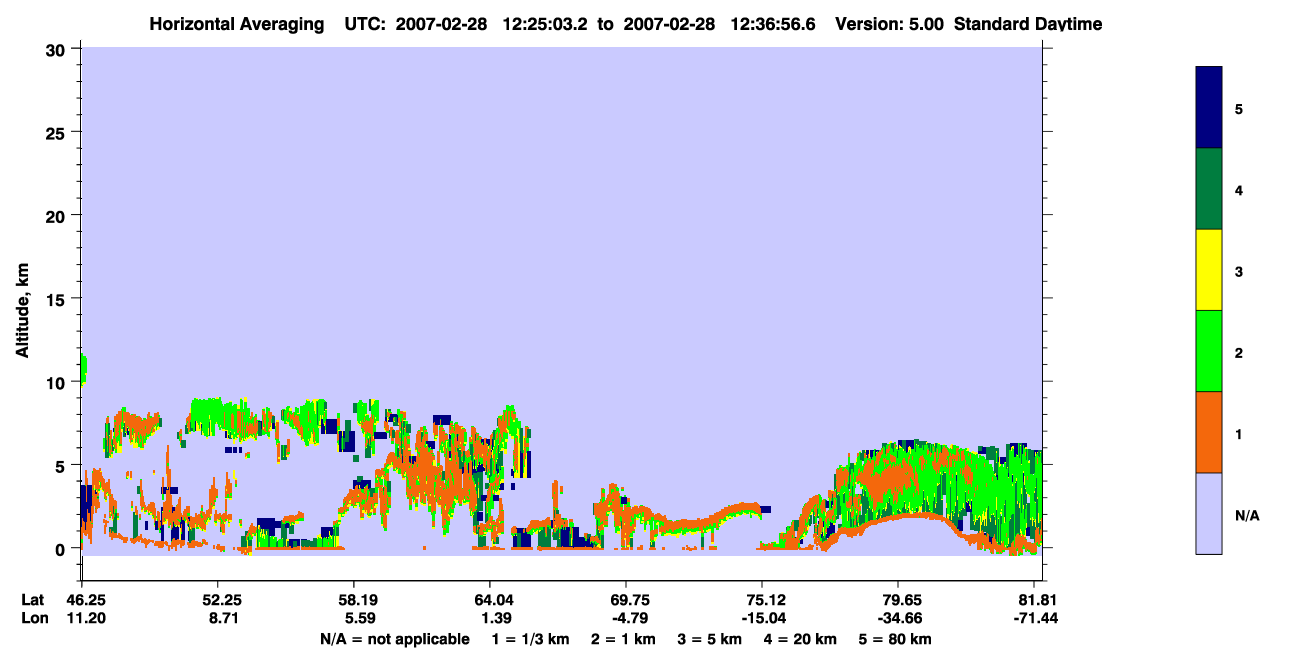Click the yellow color bar segment labeled 3
This screenshot has height=667, width=1300.
click(x=1209, y=270)
